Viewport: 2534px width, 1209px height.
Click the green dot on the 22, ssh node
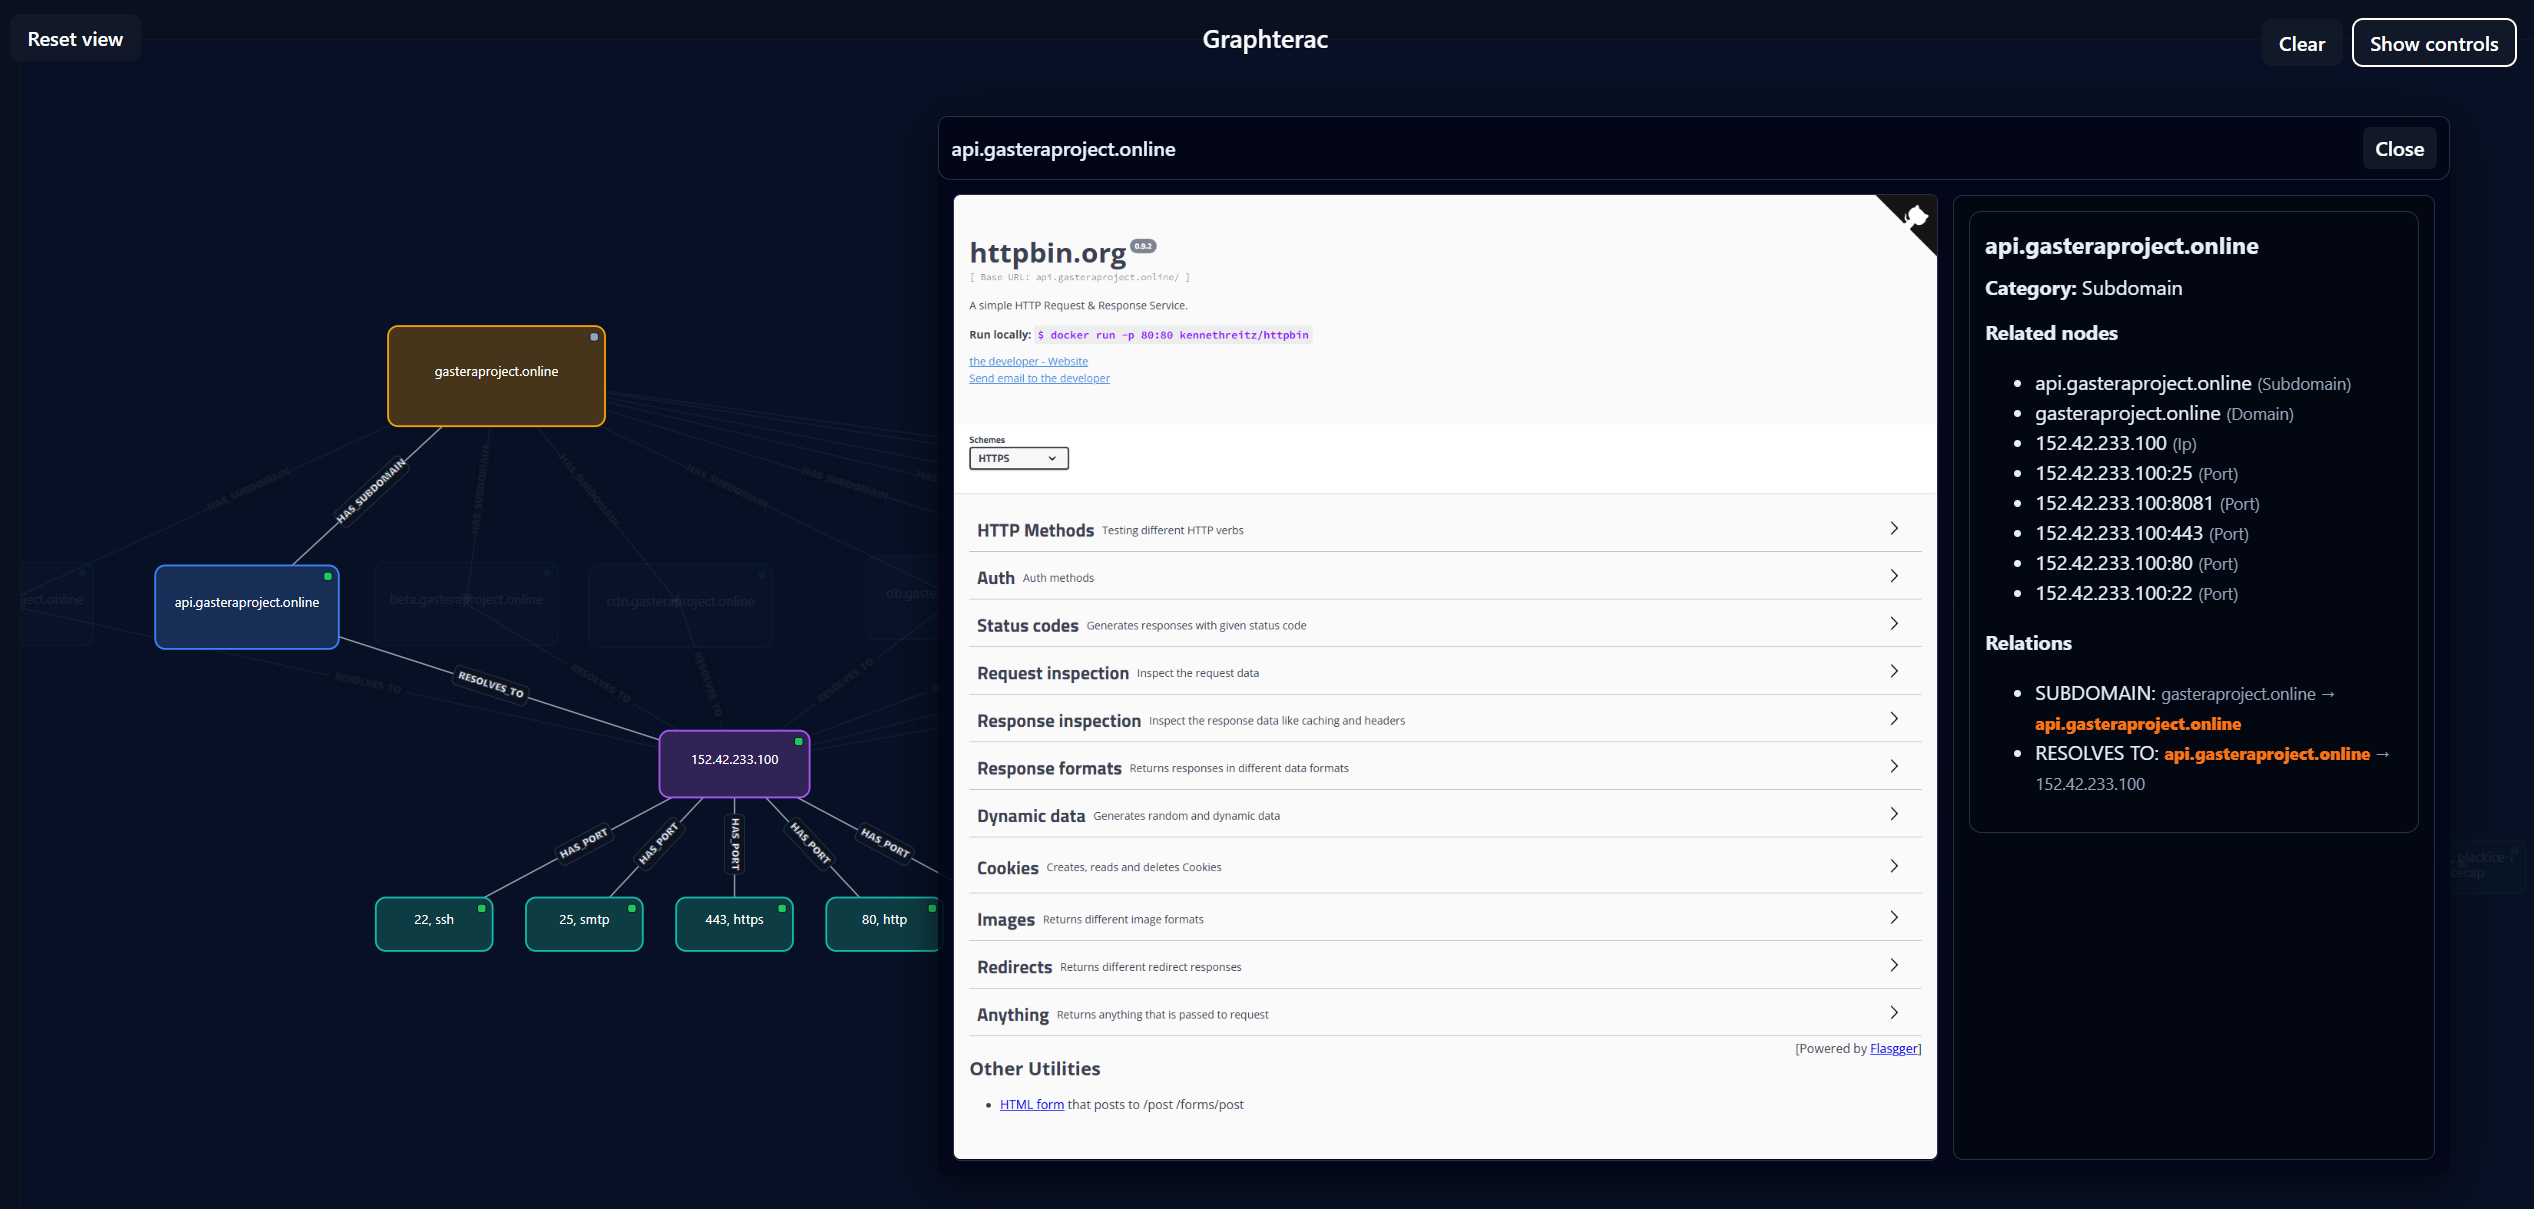[481, 909]
